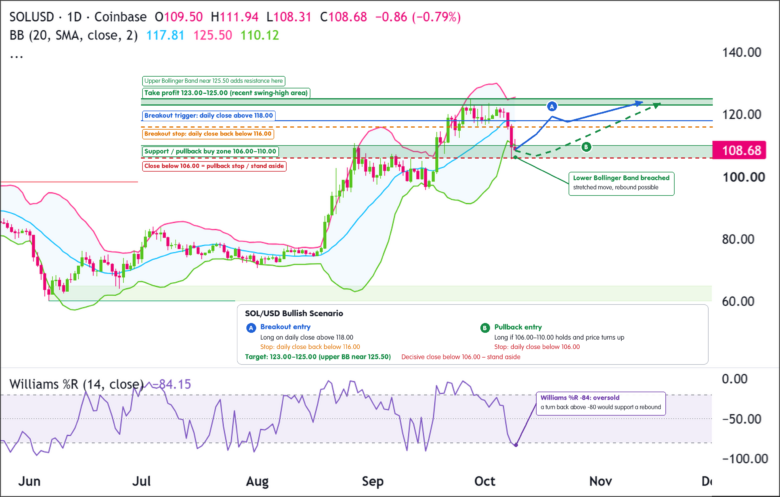Select the red 'Close below 106.00 = pullback stop' label
This screenshot has width=780, height=497.
214,166
